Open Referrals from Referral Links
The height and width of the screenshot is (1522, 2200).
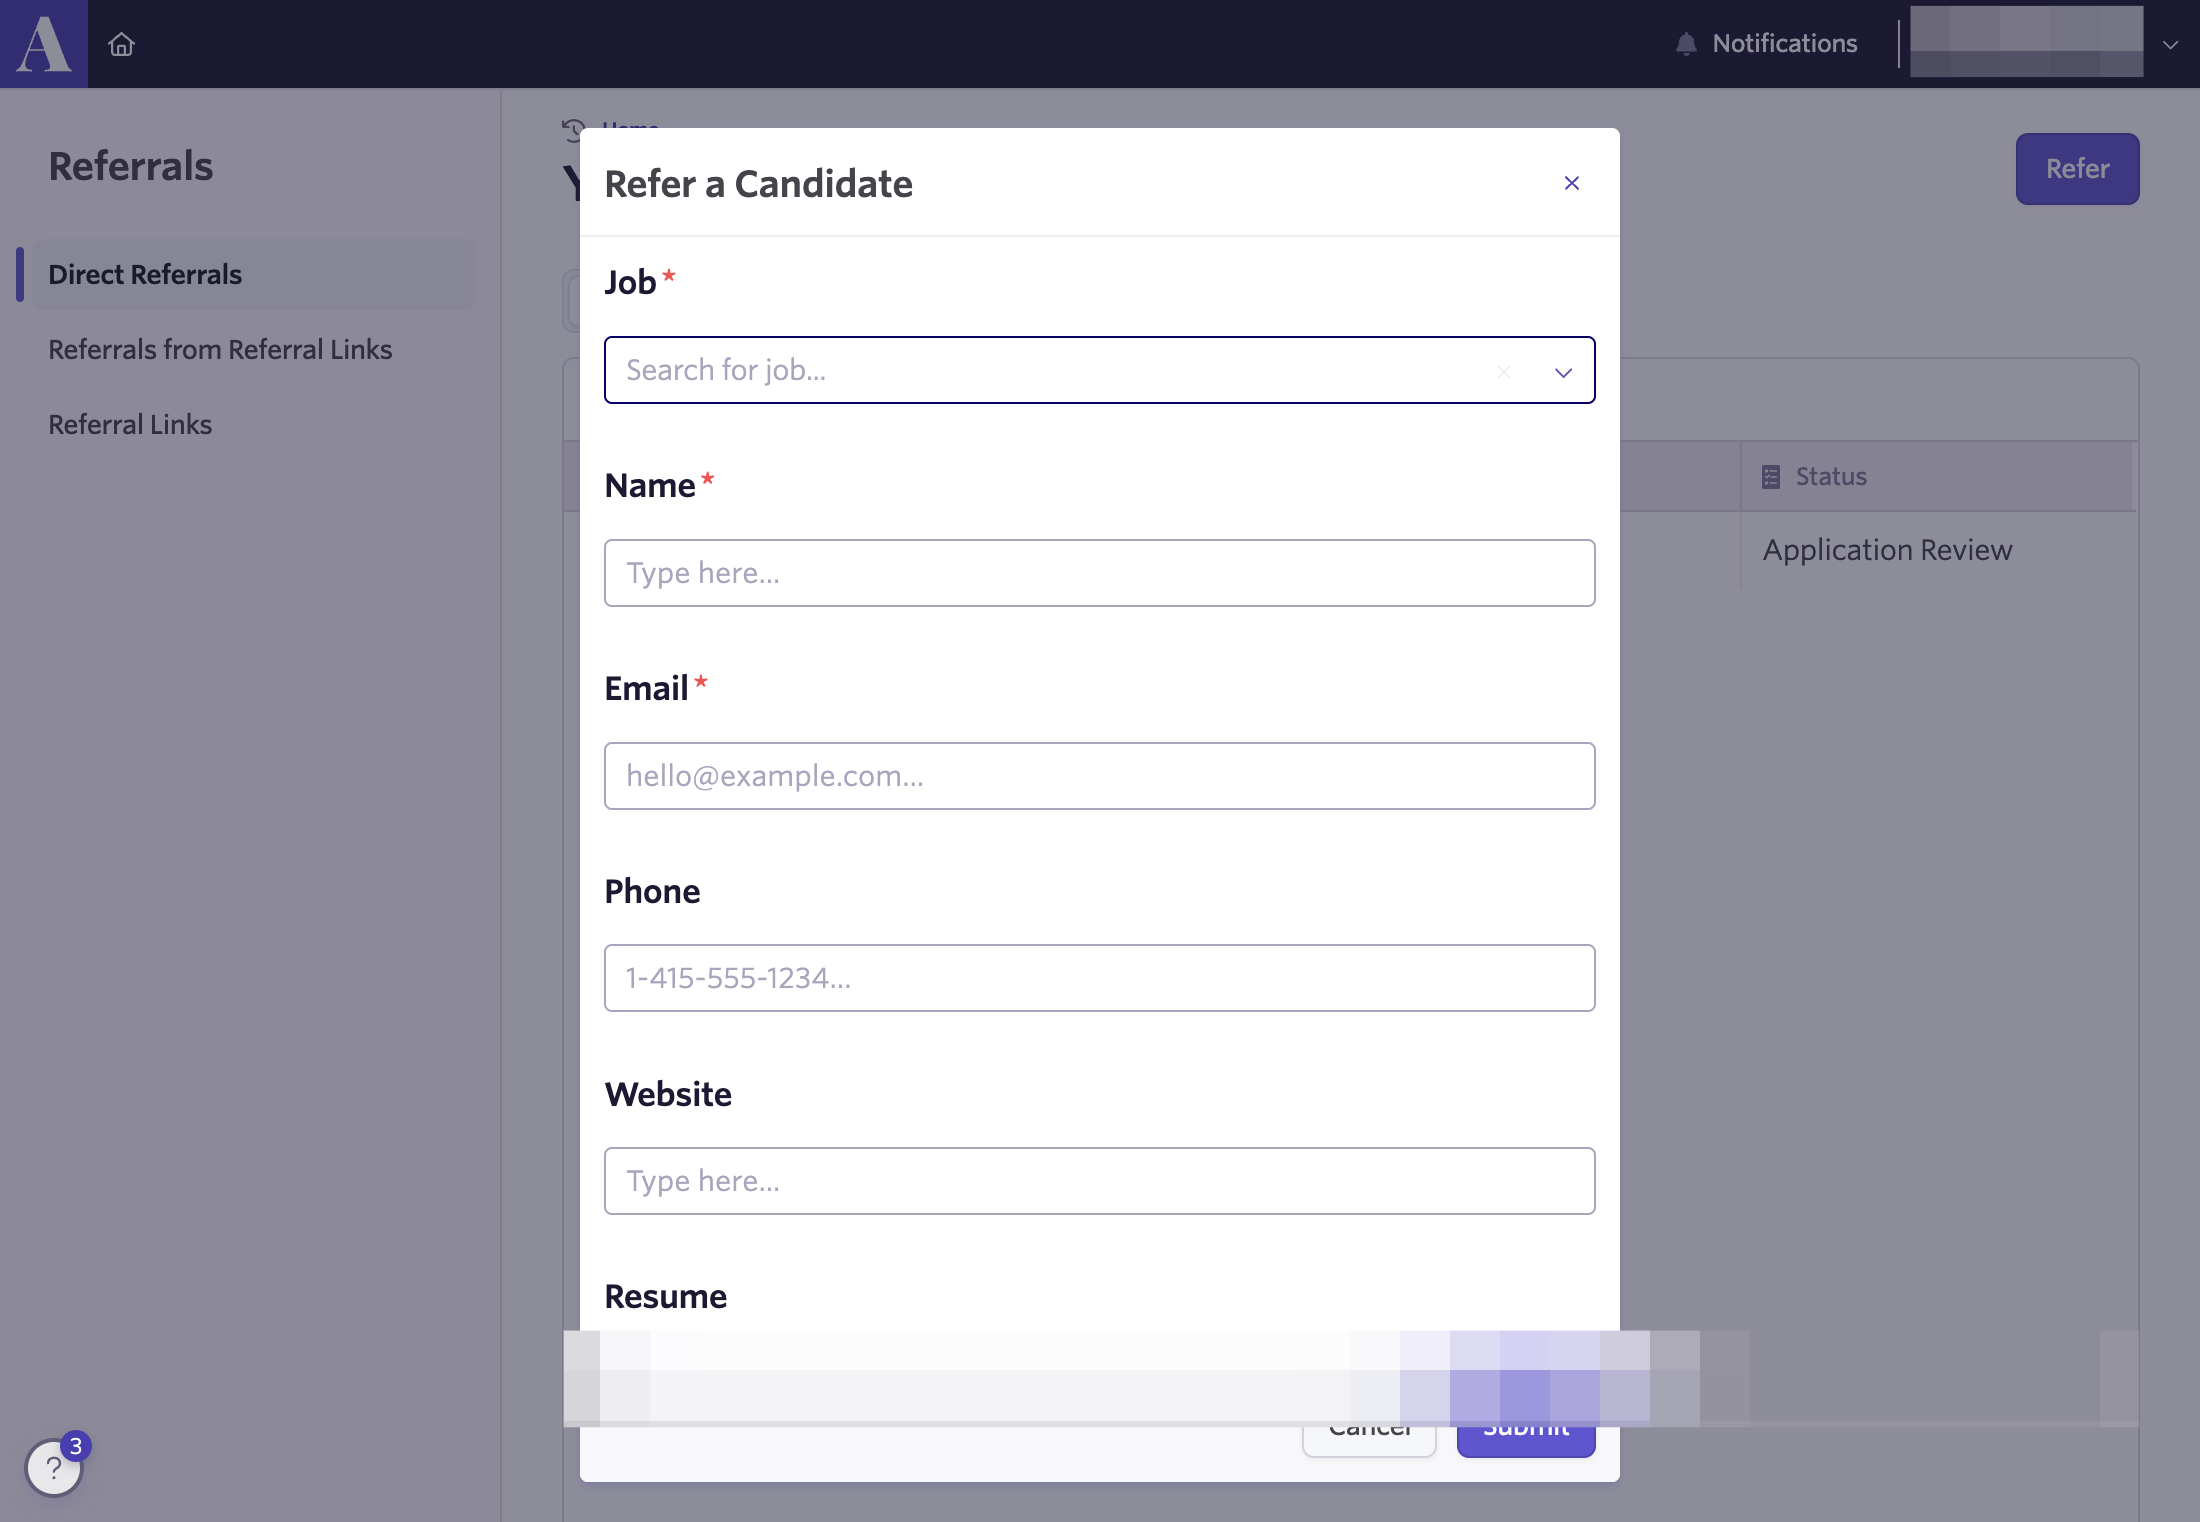(220, 349)
